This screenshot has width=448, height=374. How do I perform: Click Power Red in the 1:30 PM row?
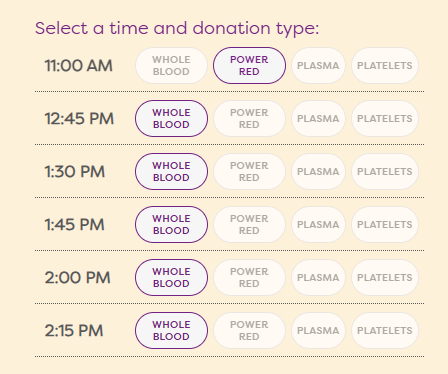249,172
